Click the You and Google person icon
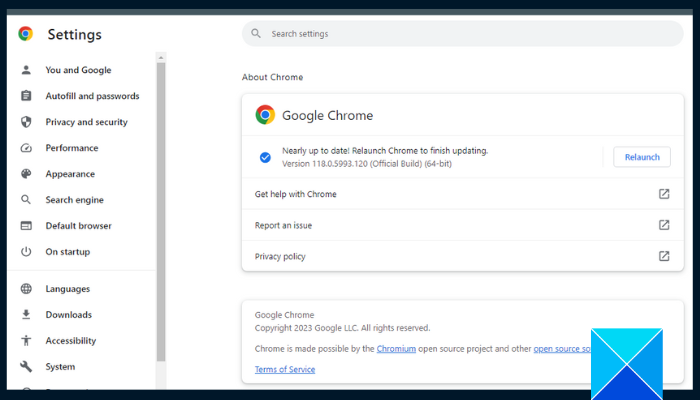700x400 pixels. coord(26,70)
